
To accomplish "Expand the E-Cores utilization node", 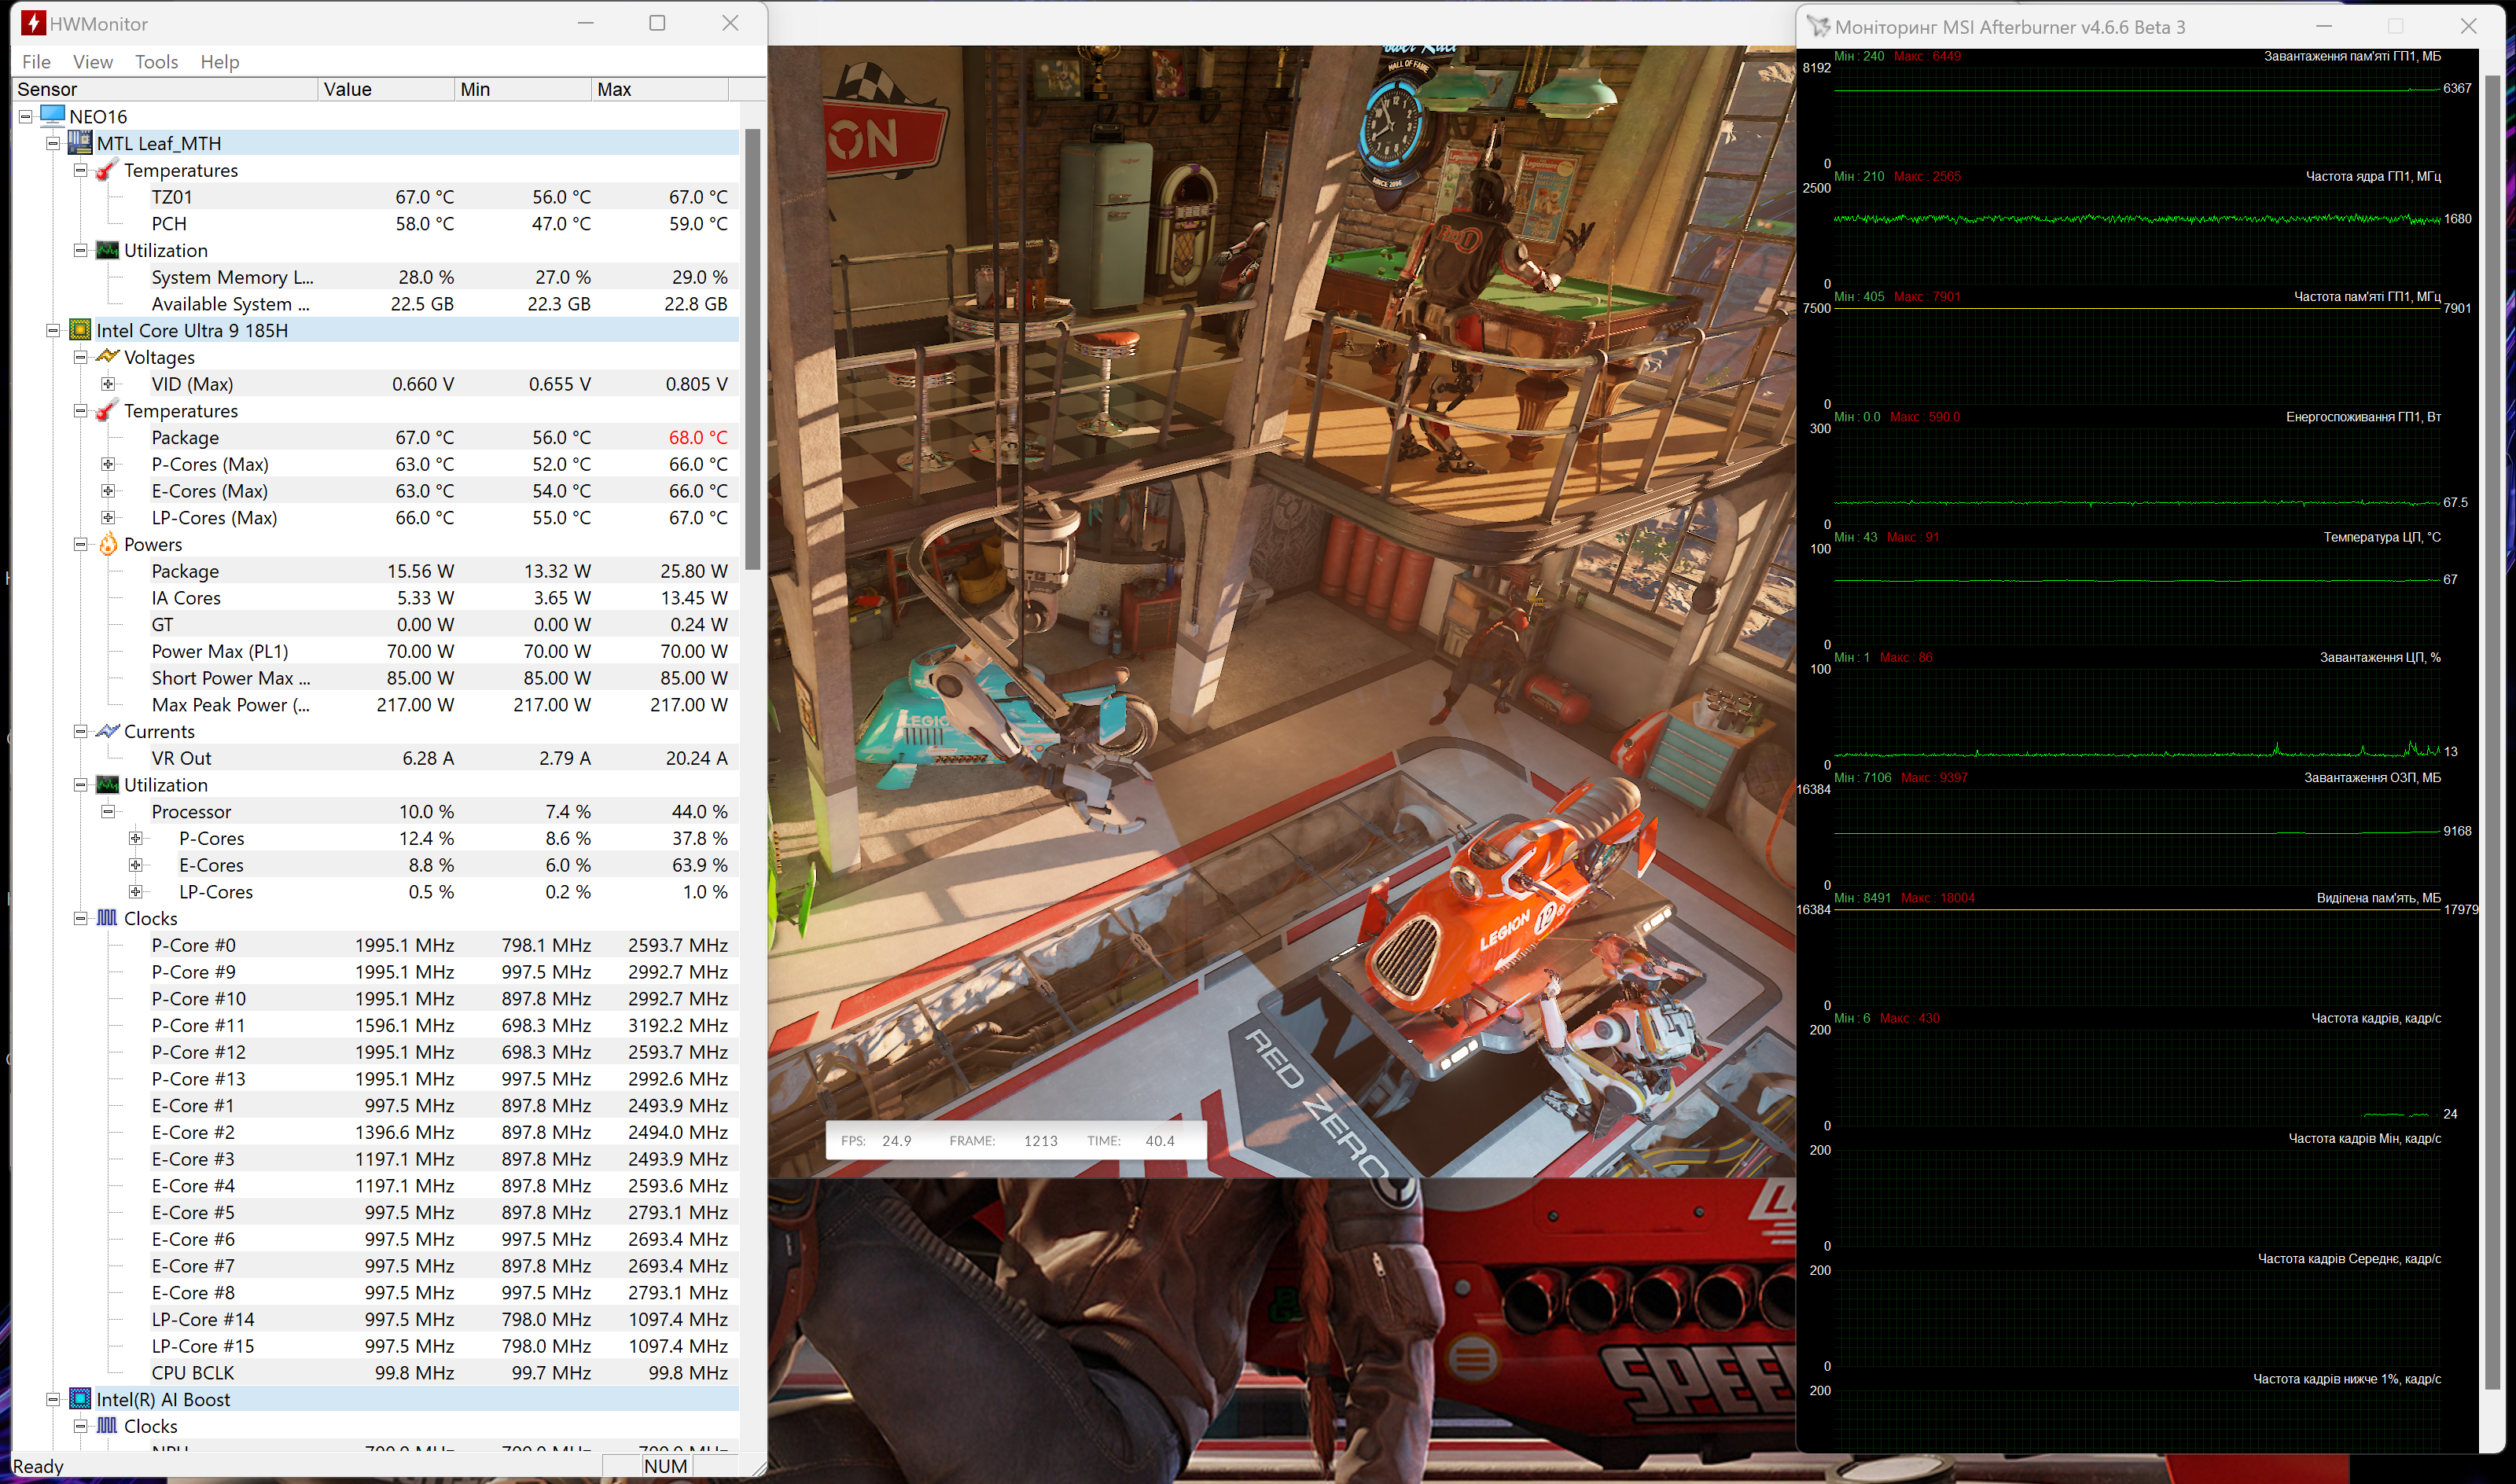I will coord(135,865).
